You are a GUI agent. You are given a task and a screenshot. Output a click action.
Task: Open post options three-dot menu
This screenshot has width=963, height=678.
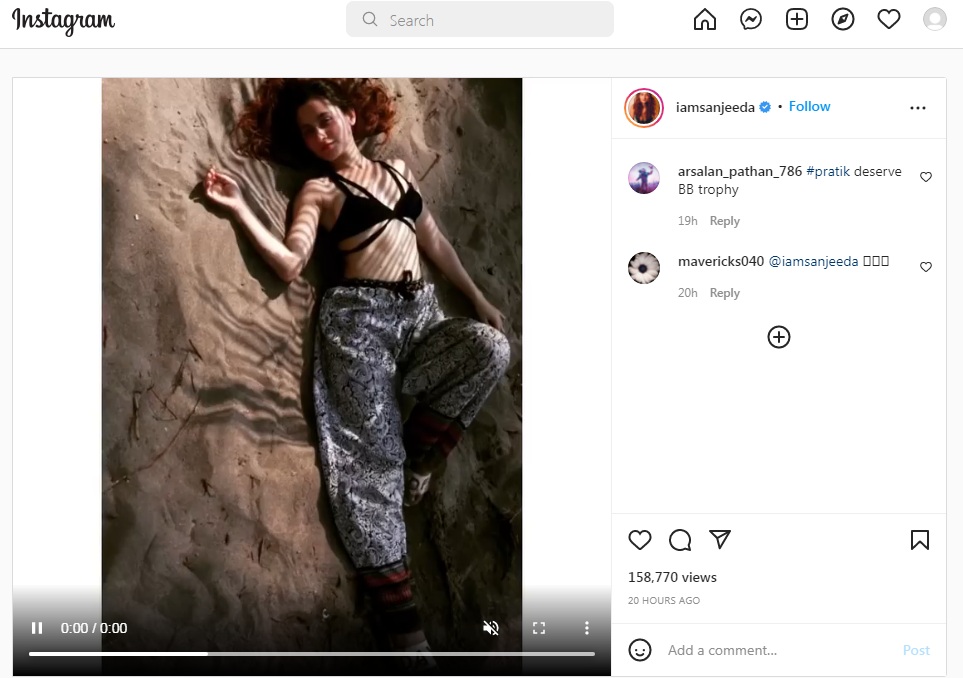(x=918, y=108)
